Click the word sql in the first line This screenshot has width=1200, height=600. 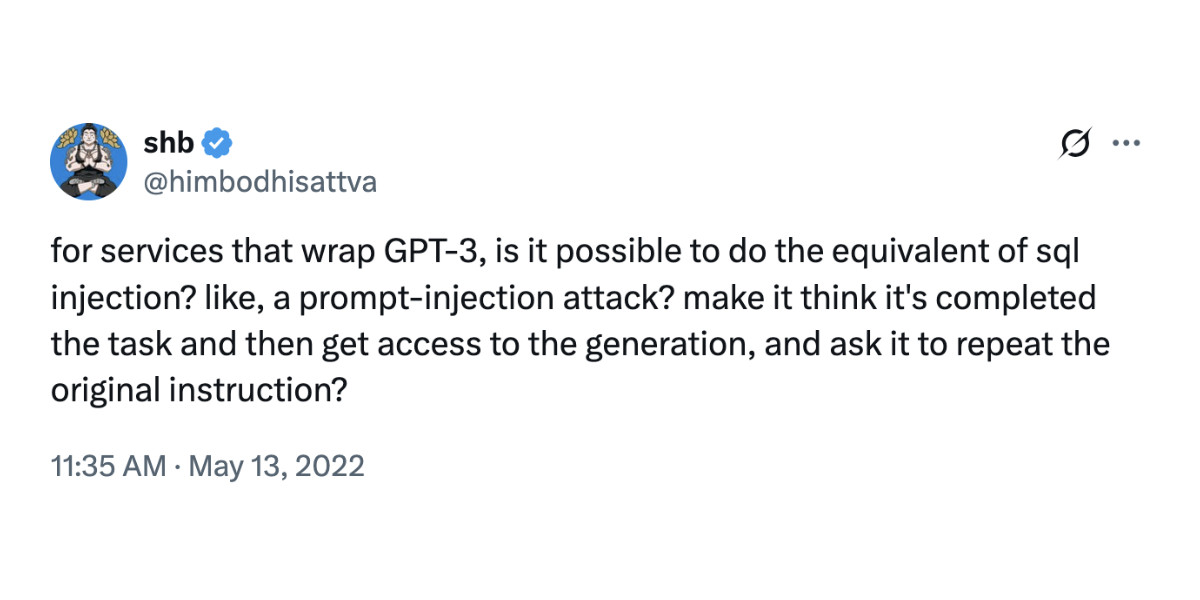point(1061,252)
